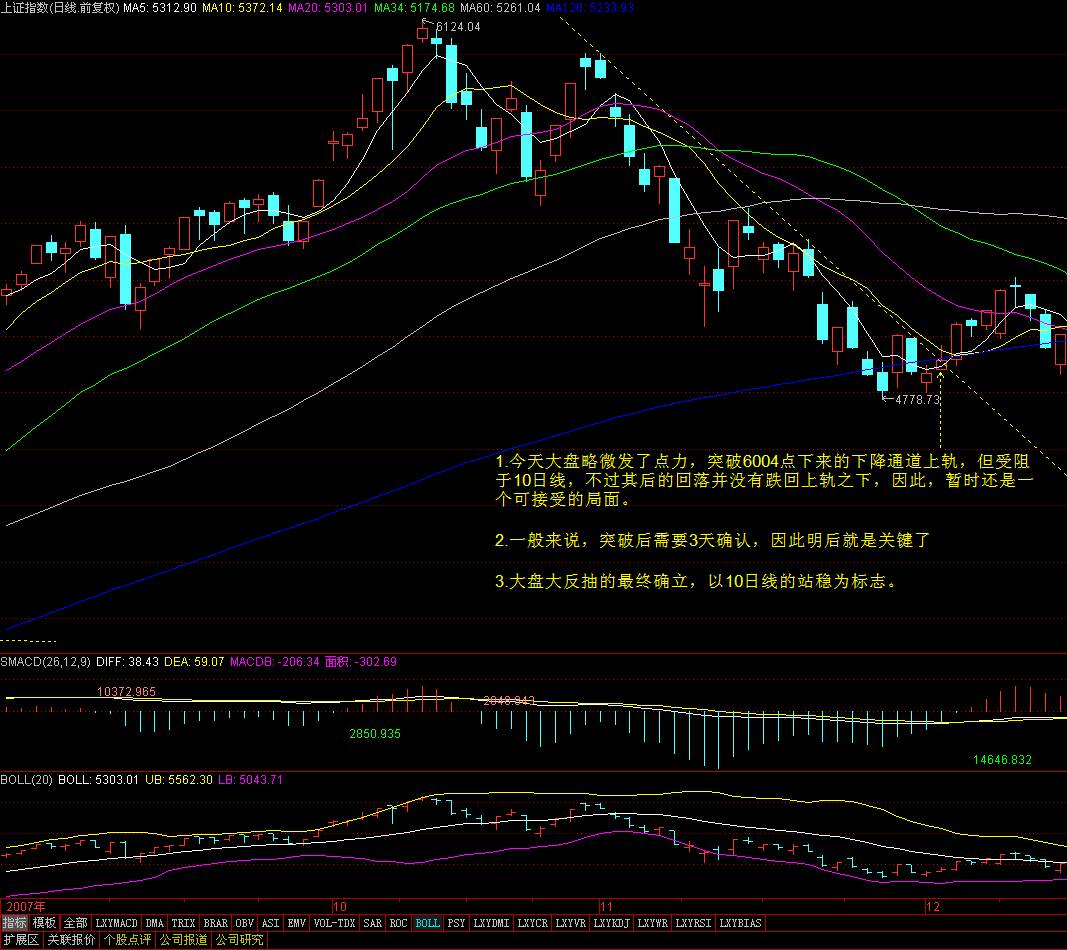The height and width of the screenshot is (950, 1067).
Task: Switch to the VOL-TDX indicator
Action: 334,923
